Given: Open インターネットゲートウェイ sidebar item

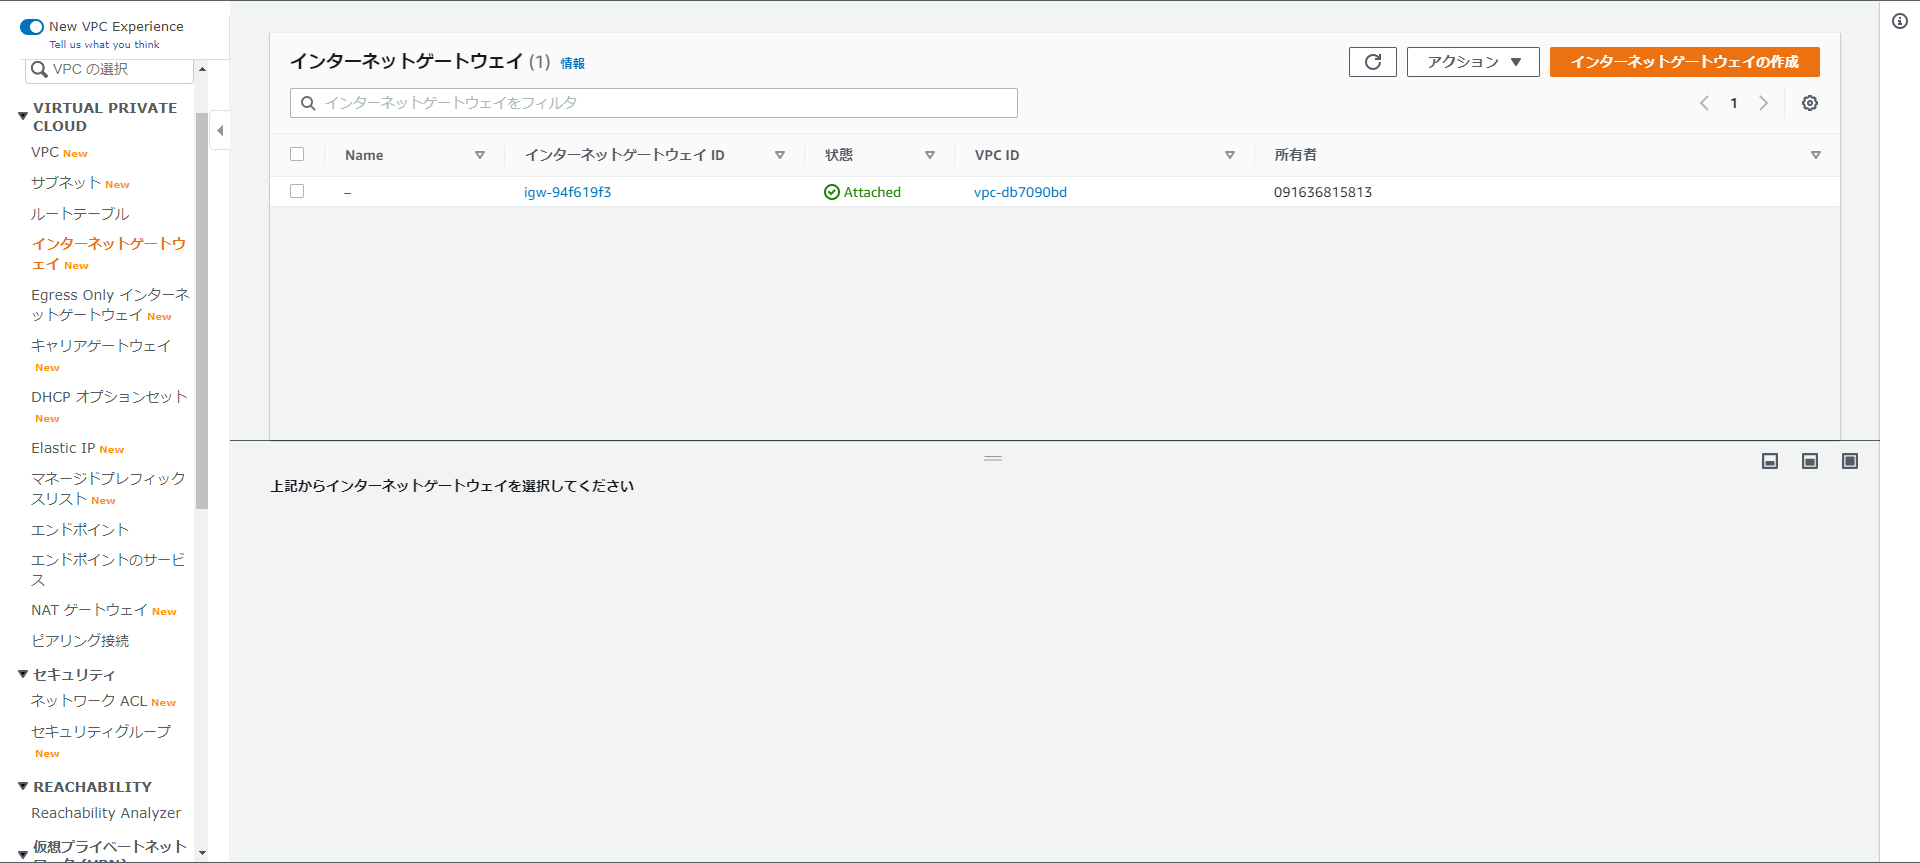Looking at the screenshot, I should pos(108,254).
